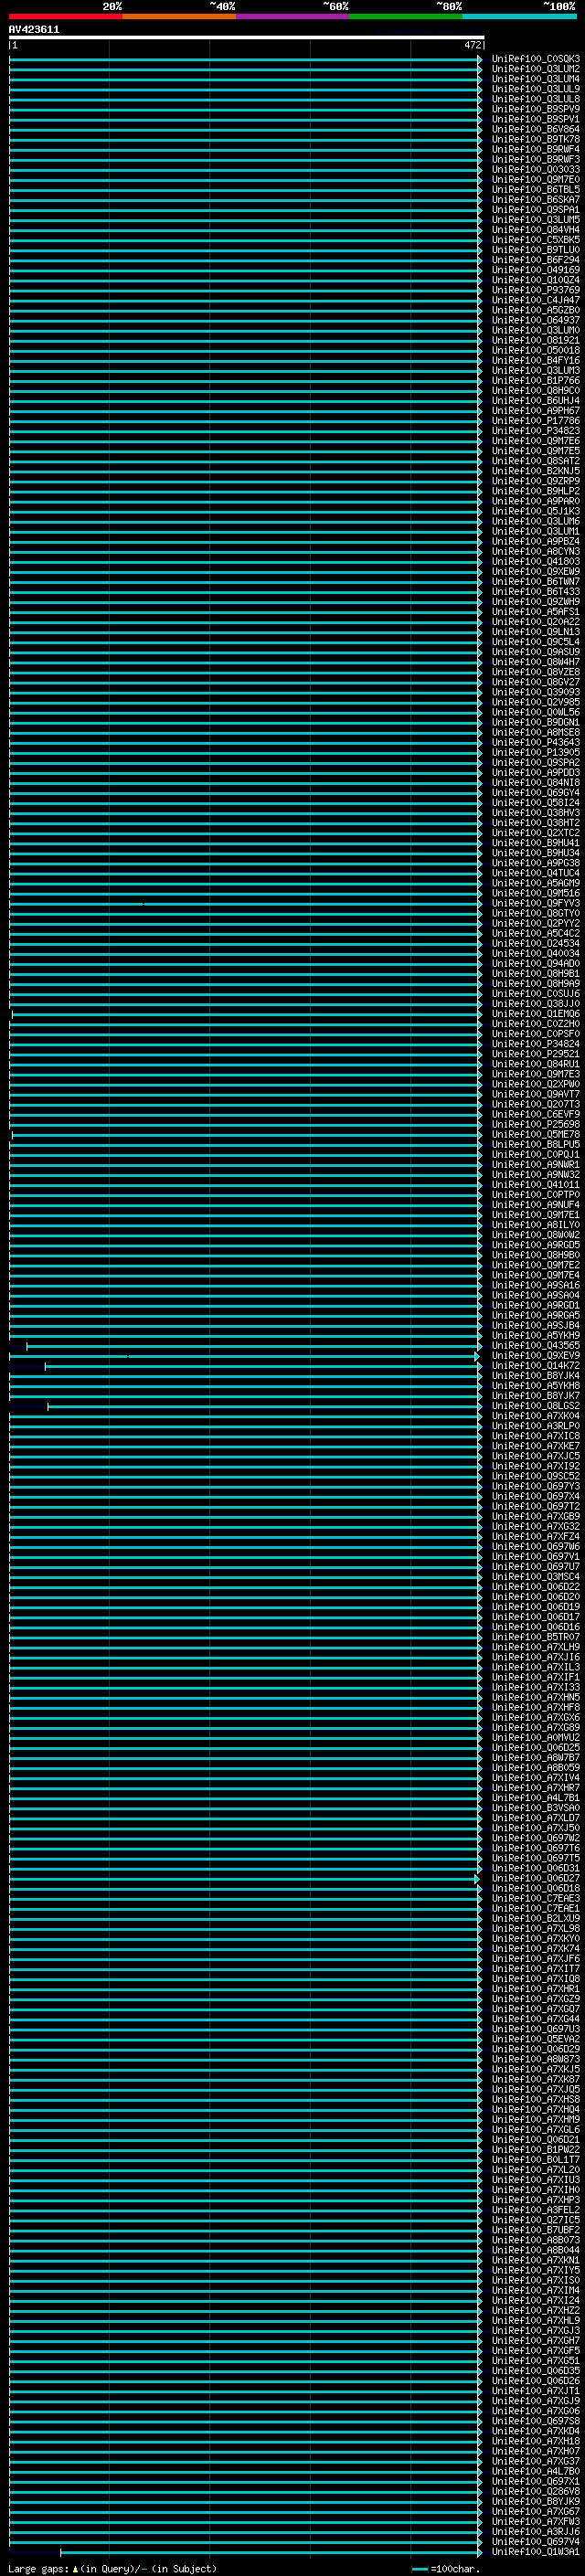Viewport: 585px width, 2576px height.
Task: Select hit label UniRef100_A7XI24
Action: click(x=536, y=2300)
